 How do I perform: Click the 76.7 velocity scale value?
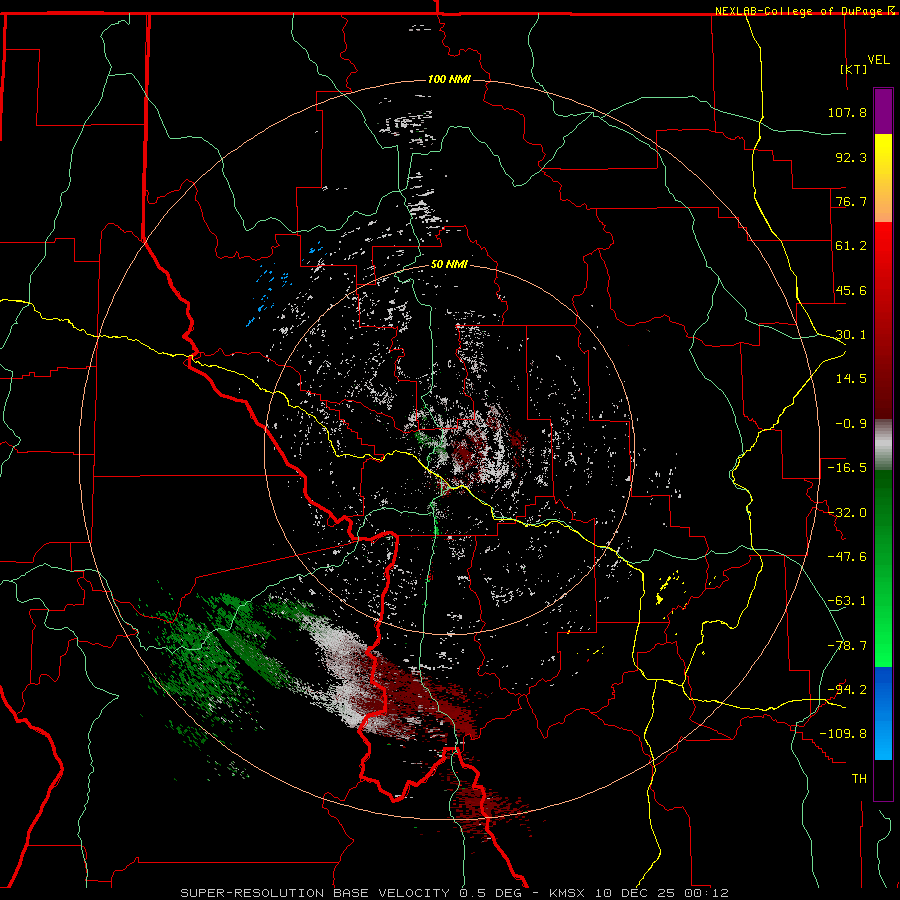pyautogui.click(x=851, y=201)
